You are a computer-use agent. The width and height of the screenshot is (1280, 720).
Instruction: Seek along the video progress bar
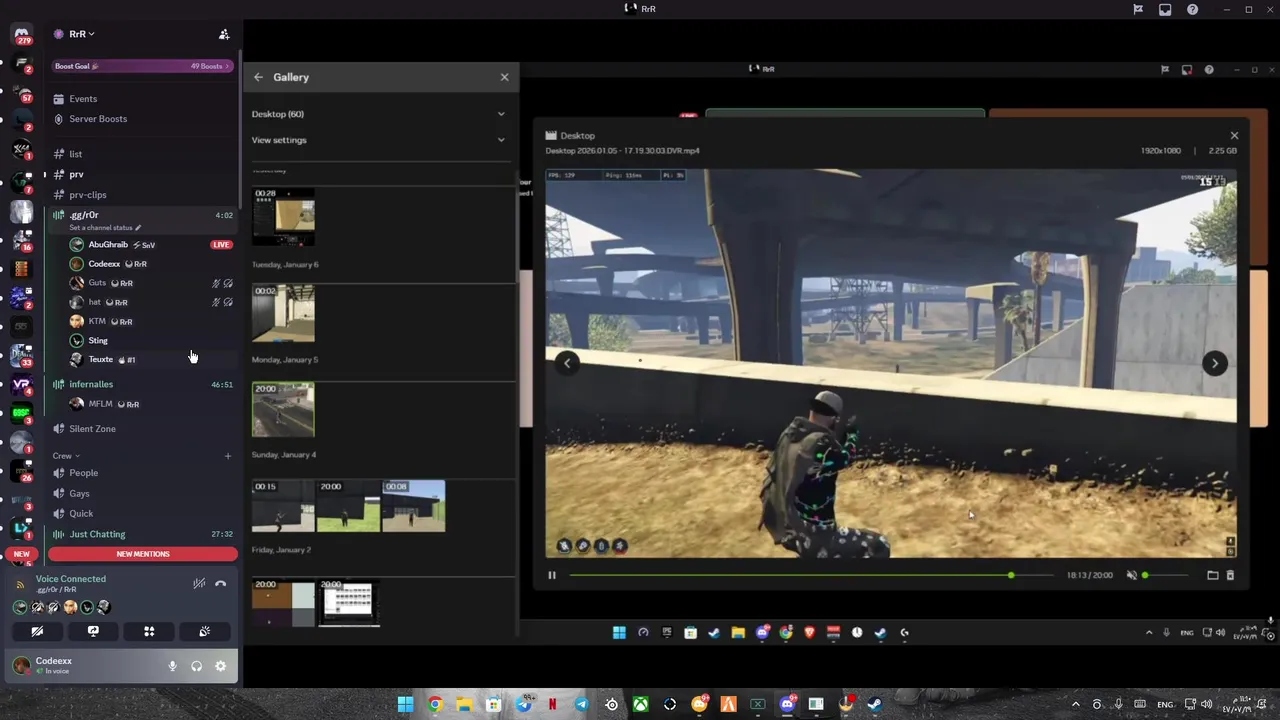pyautogui.click(x=810, y=575)
